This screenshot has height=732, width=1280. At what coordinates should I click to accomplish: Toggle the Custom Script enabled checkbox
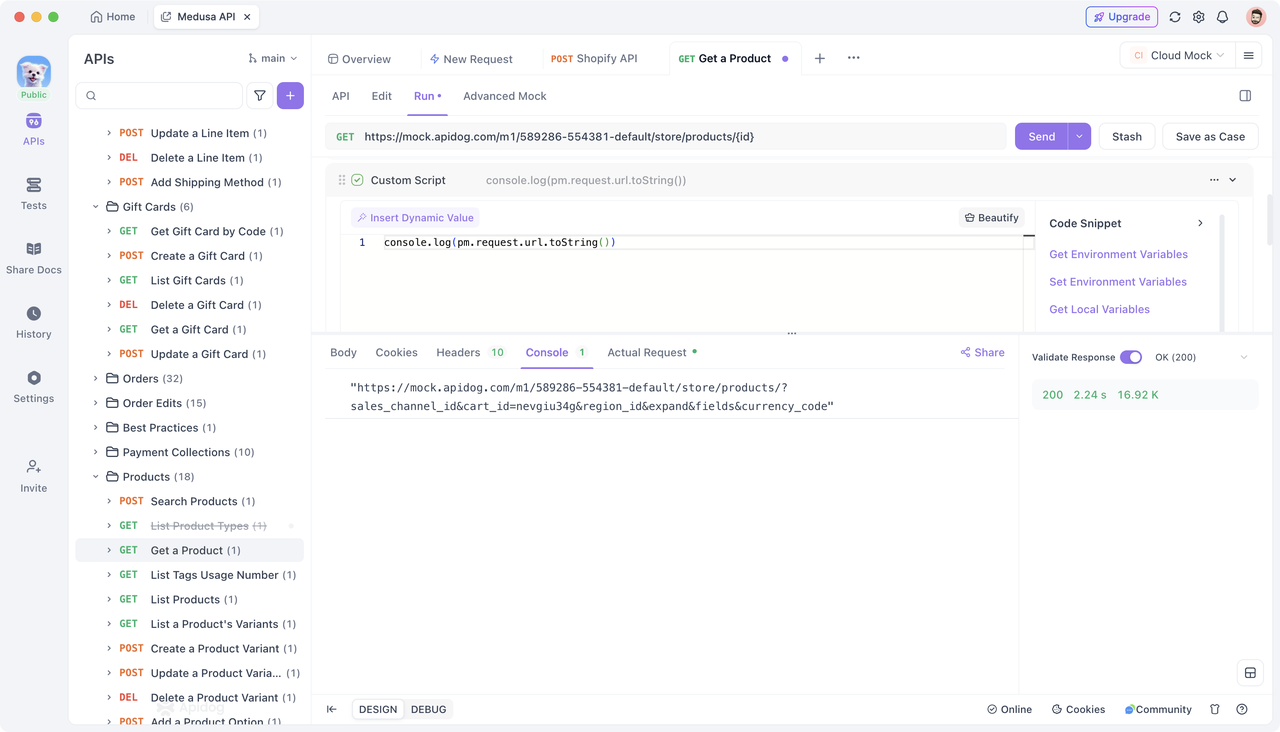pyautogui.click(x=357, y=180)
